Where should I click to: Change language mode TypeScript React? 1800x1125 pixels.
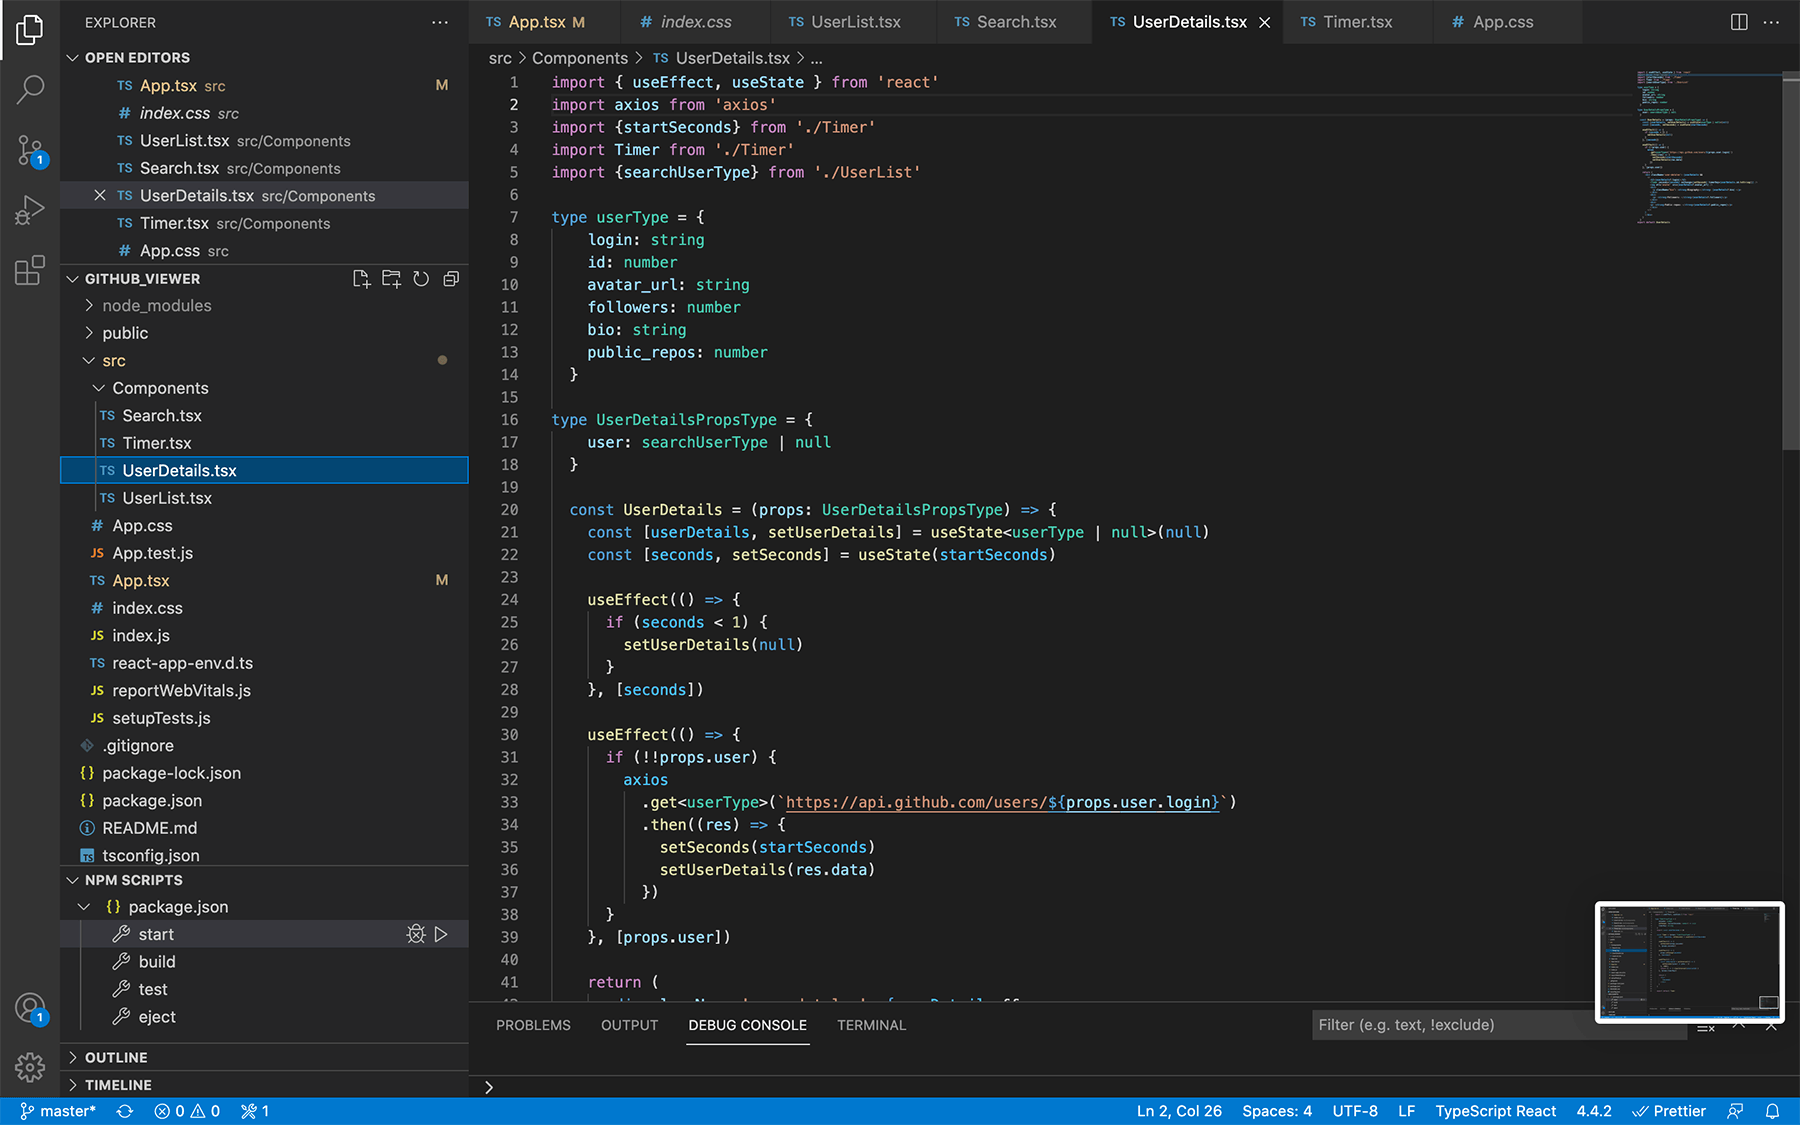click(x=1495, y=1111)
